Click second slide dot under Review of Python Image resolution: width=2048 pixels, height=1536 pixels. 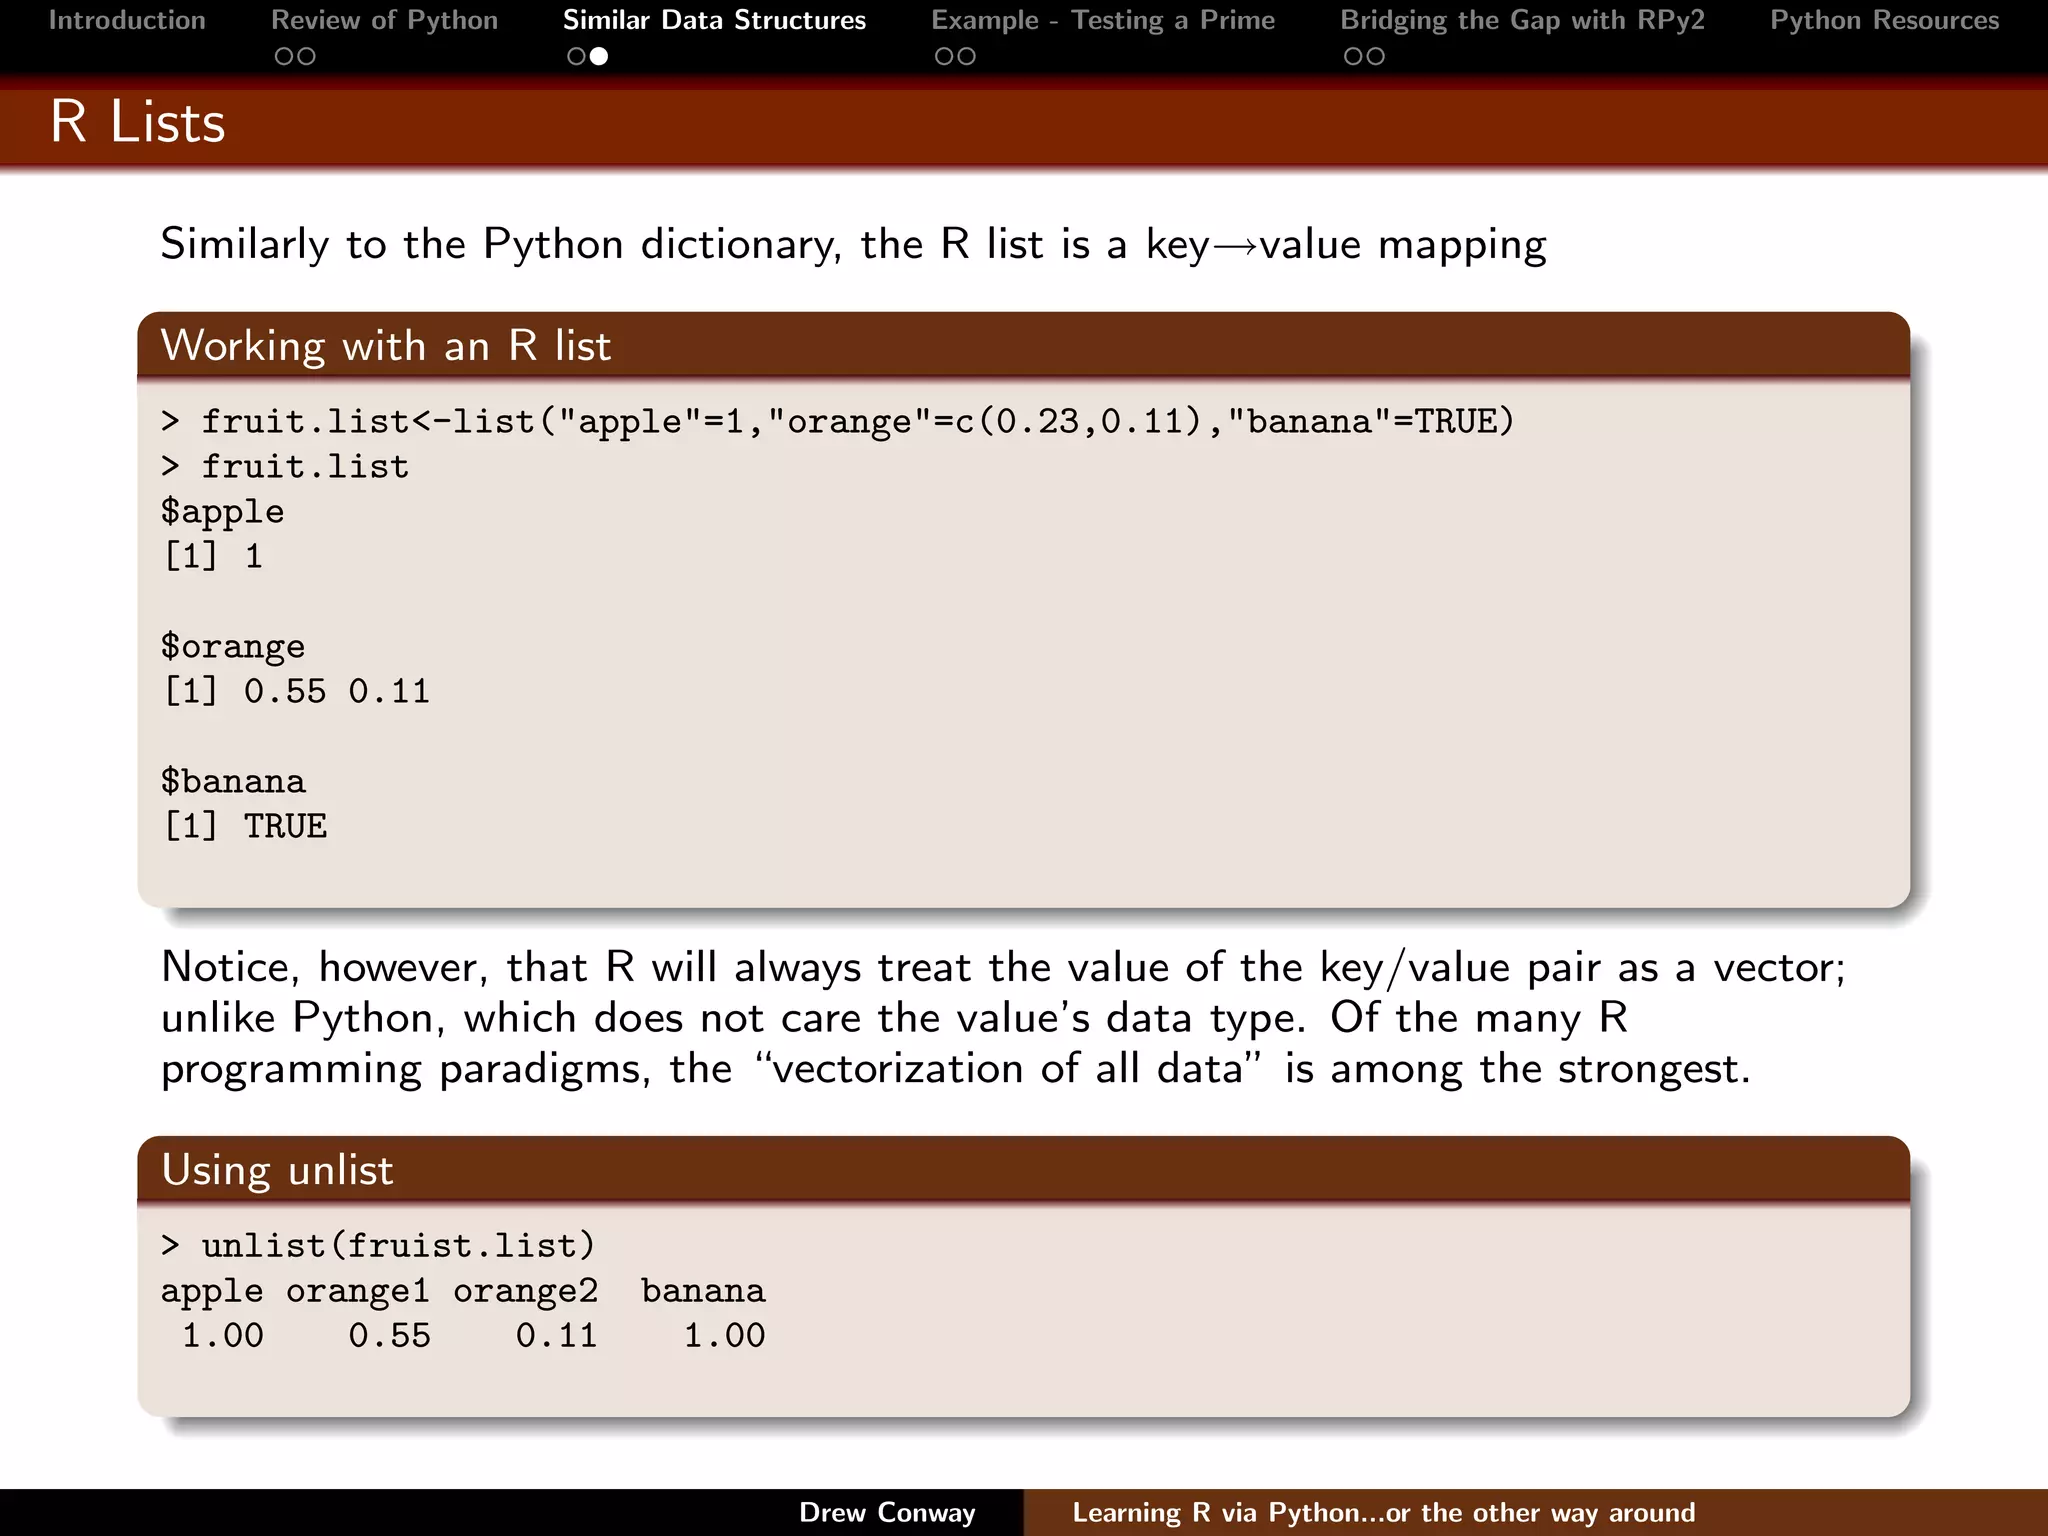click(x=306, y=57)
